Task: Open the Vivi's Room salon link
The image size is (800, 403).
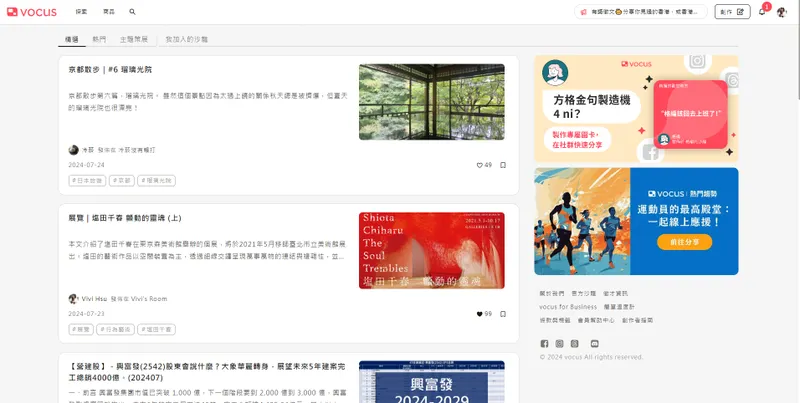Action: point(149,299)
